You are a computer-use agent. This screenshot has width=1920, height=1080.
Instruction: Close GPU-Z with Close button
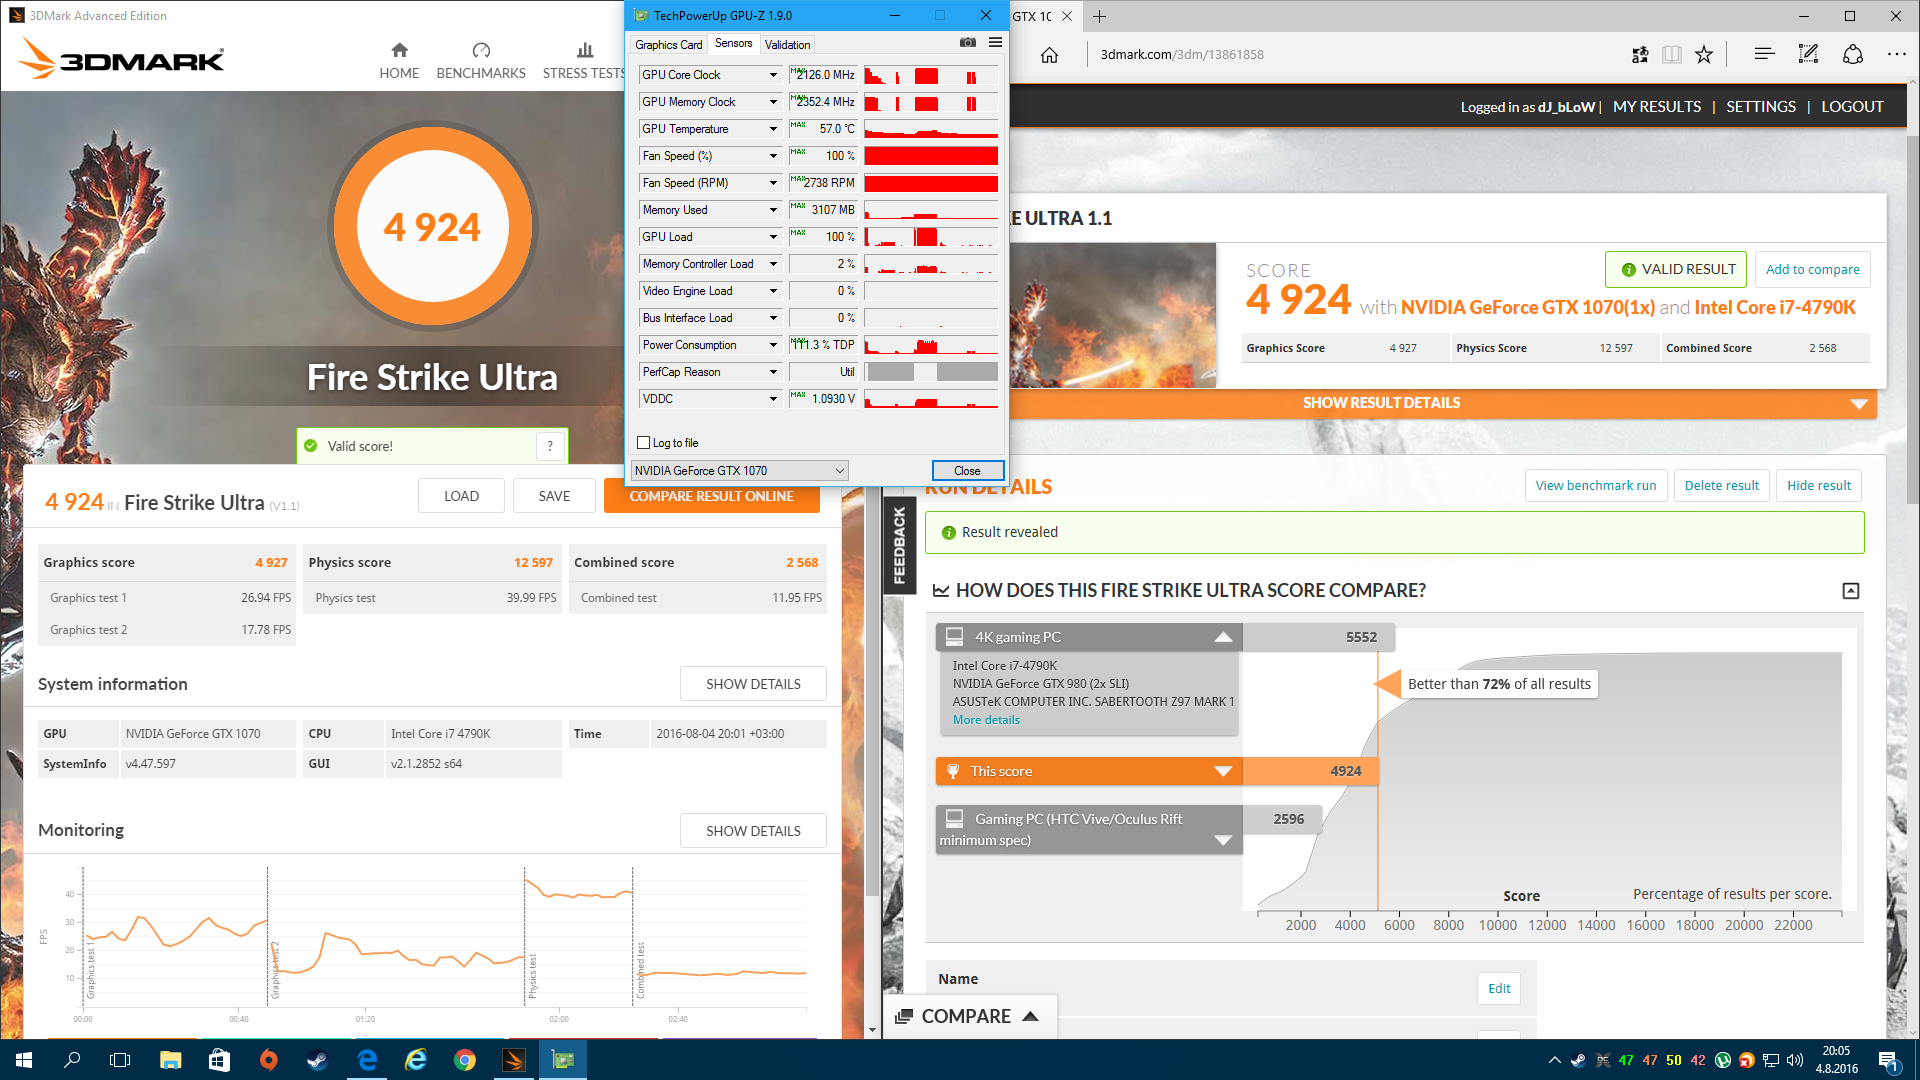967,471
